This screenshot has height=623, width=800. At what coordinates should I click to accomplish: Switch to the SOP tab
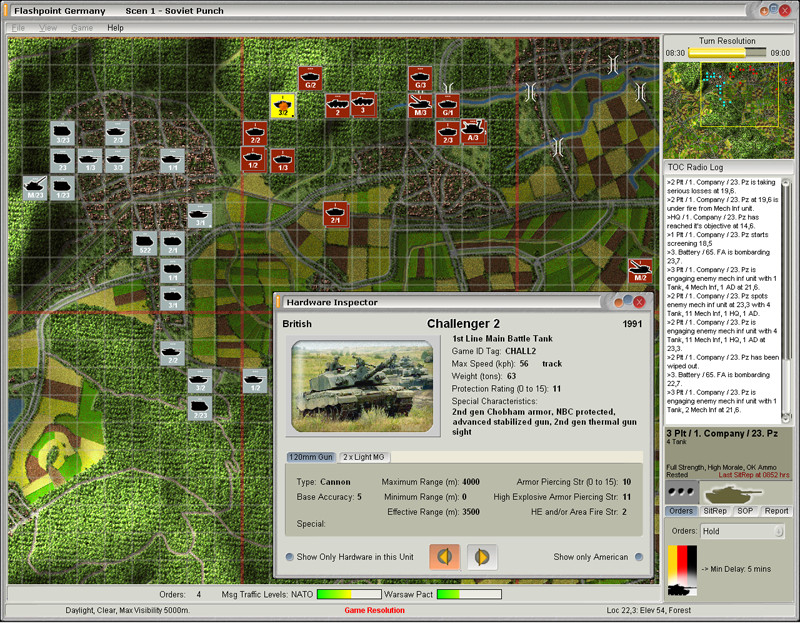(745, 511)
